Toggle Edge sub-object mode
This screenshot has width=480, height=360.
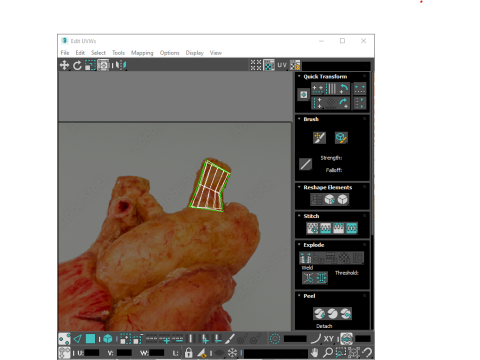(77, 339)
